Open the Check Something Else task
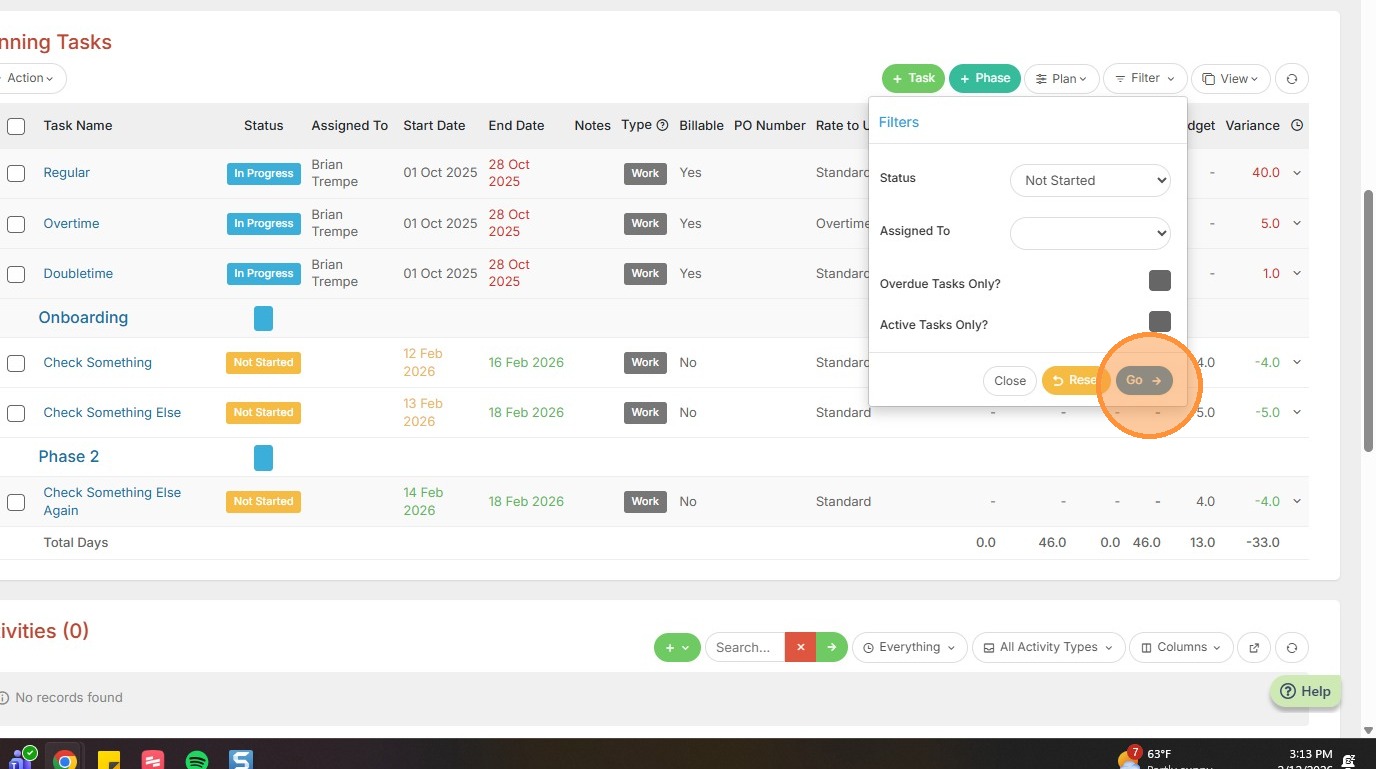 click(112, 413)
